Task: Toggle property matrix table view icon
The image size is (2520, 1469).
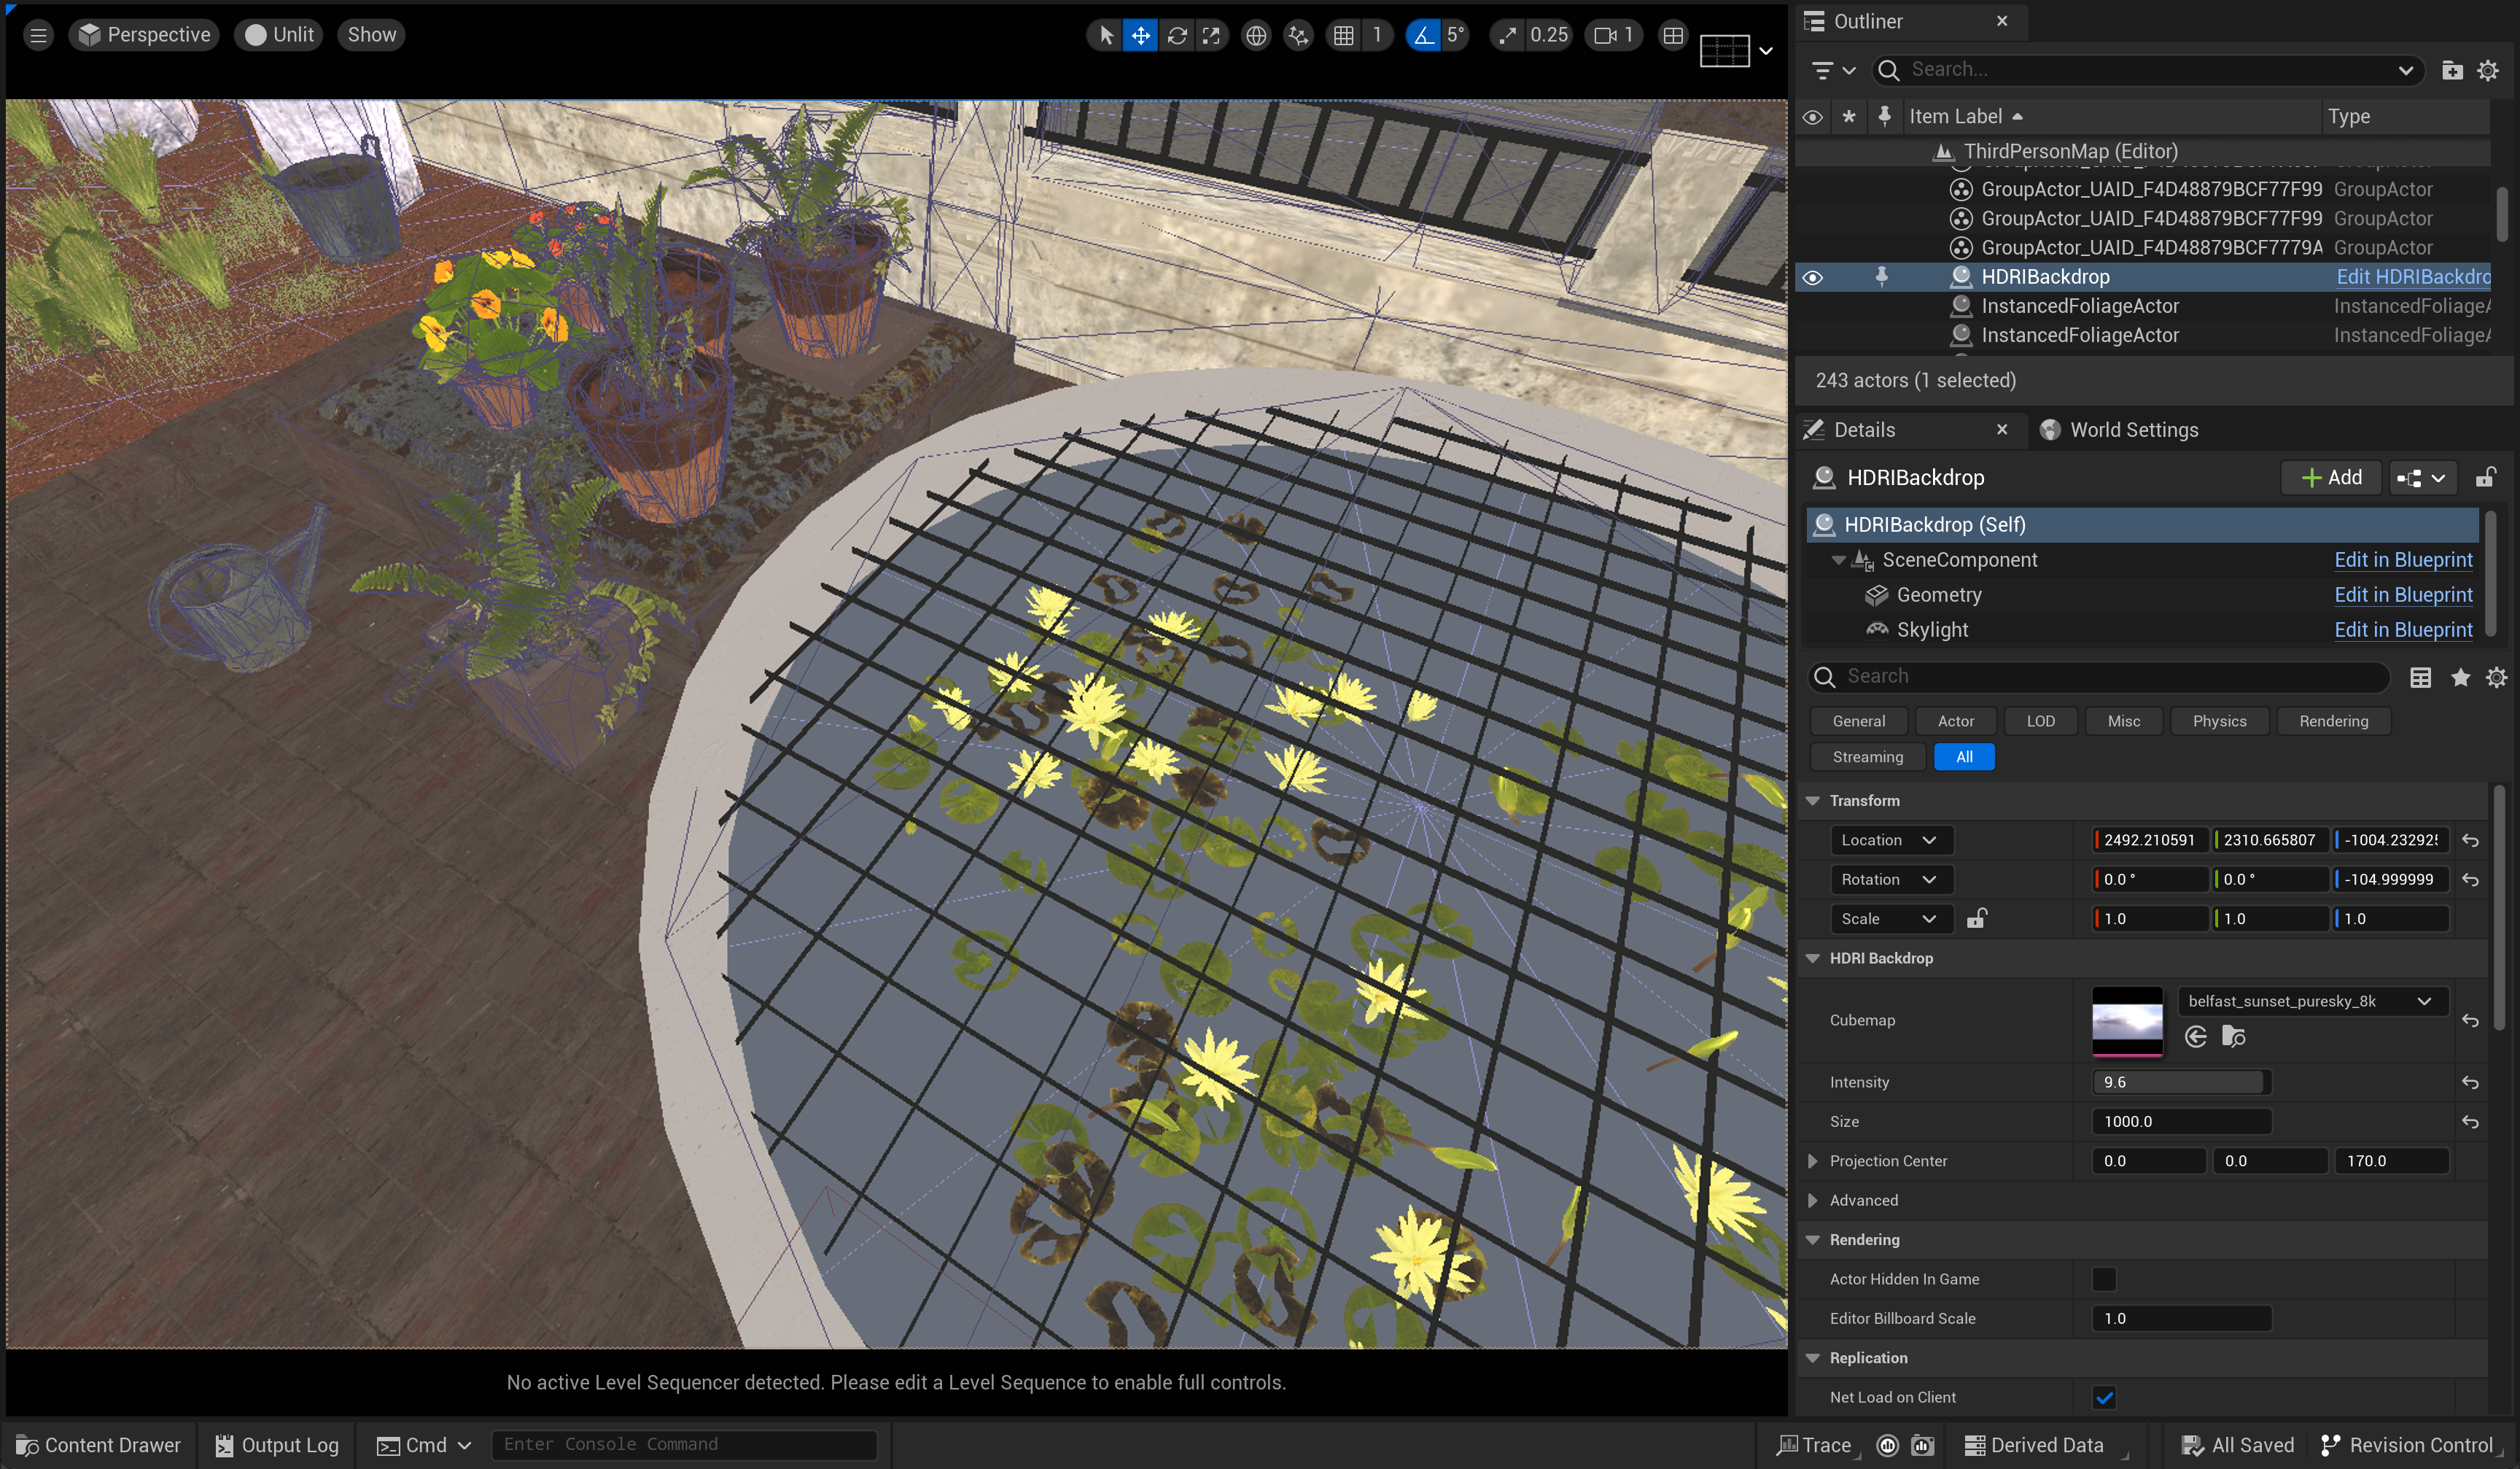Action: [x=2420, y=677]
